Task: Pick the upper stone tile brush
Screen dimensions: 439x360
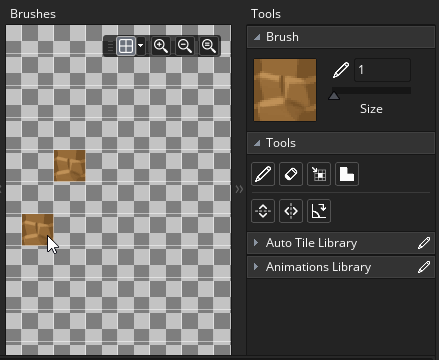Action: point(70,166)
